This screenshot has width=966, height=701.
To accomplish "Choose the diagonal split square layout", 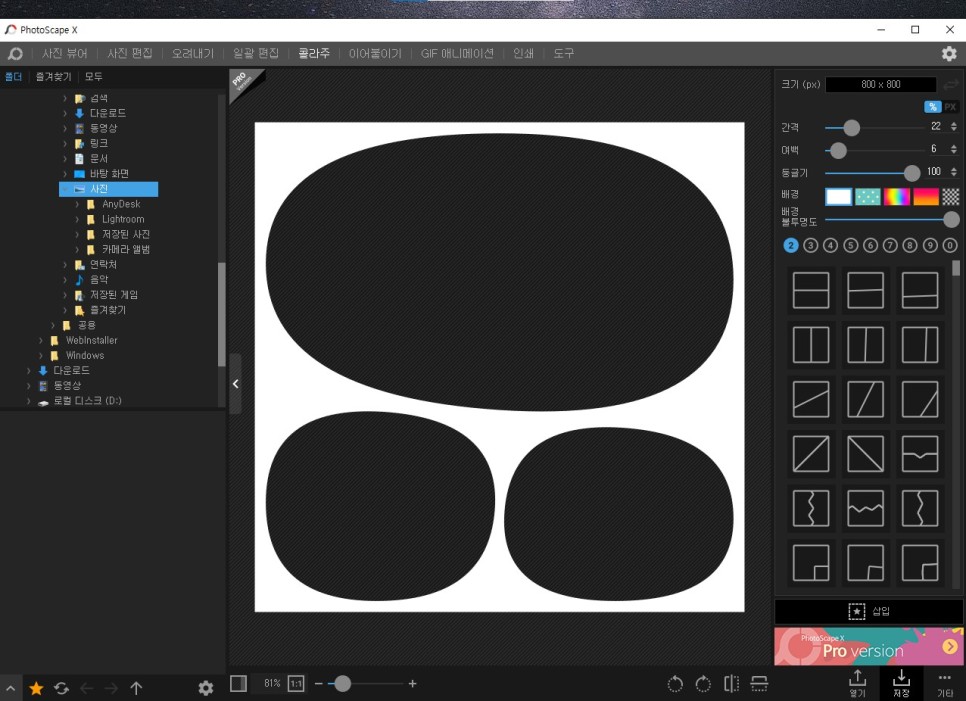I will (811, 454).
